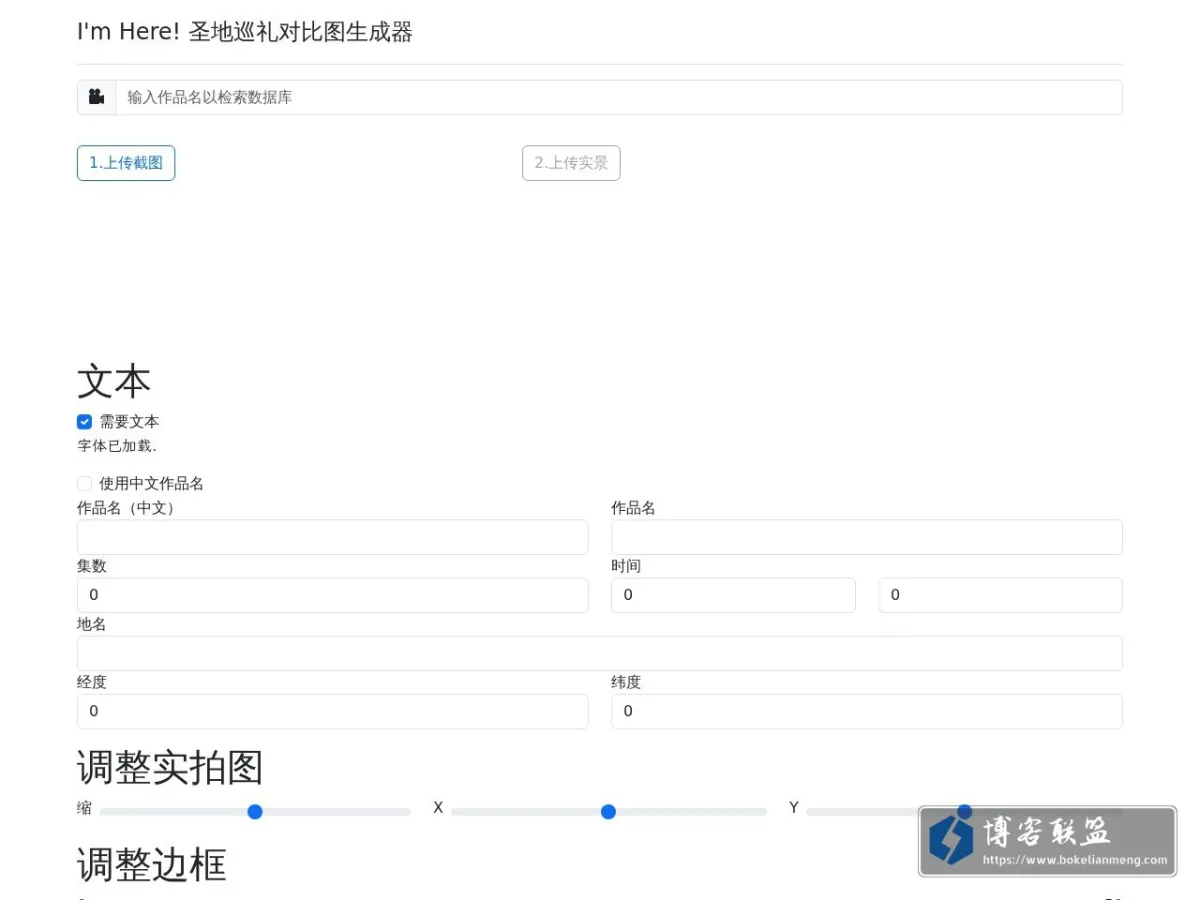This screenshot has height=900, width=1200.
Task: Focus the 作品名 input field on the right
Action: click(867, 537)
